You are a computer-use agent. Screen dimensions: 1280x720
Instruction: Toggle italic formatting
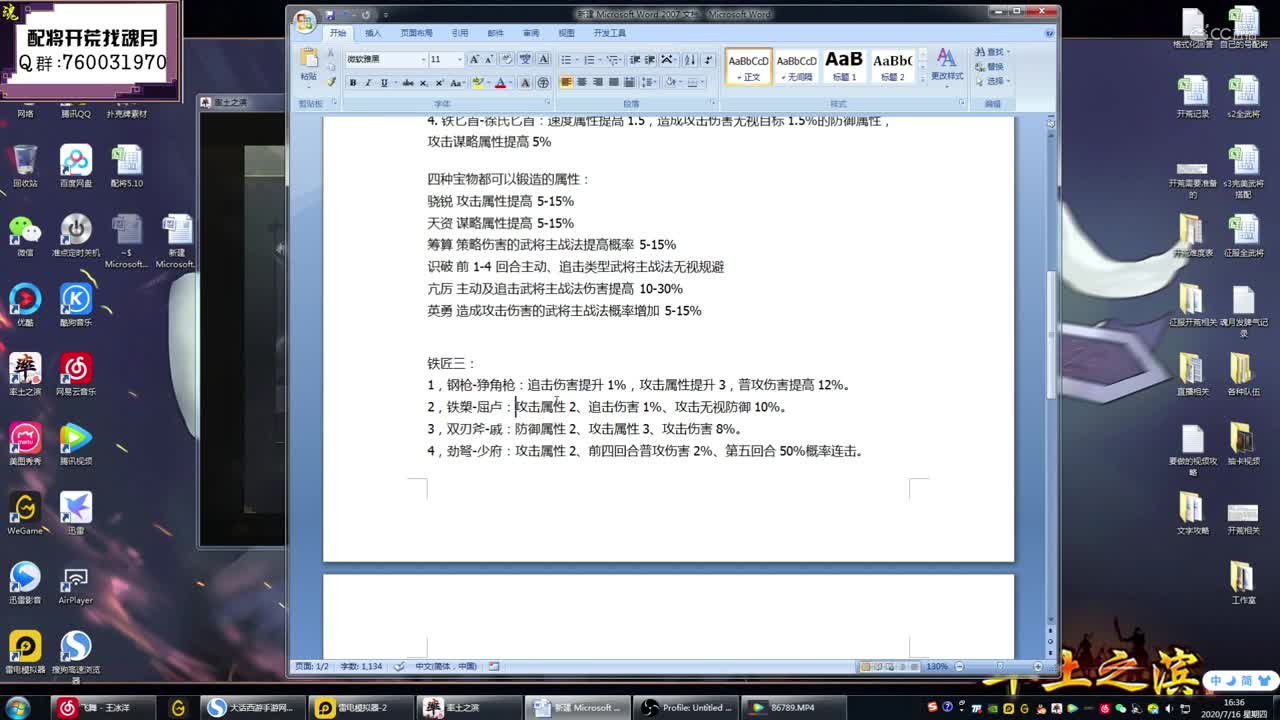click(368, 83)
